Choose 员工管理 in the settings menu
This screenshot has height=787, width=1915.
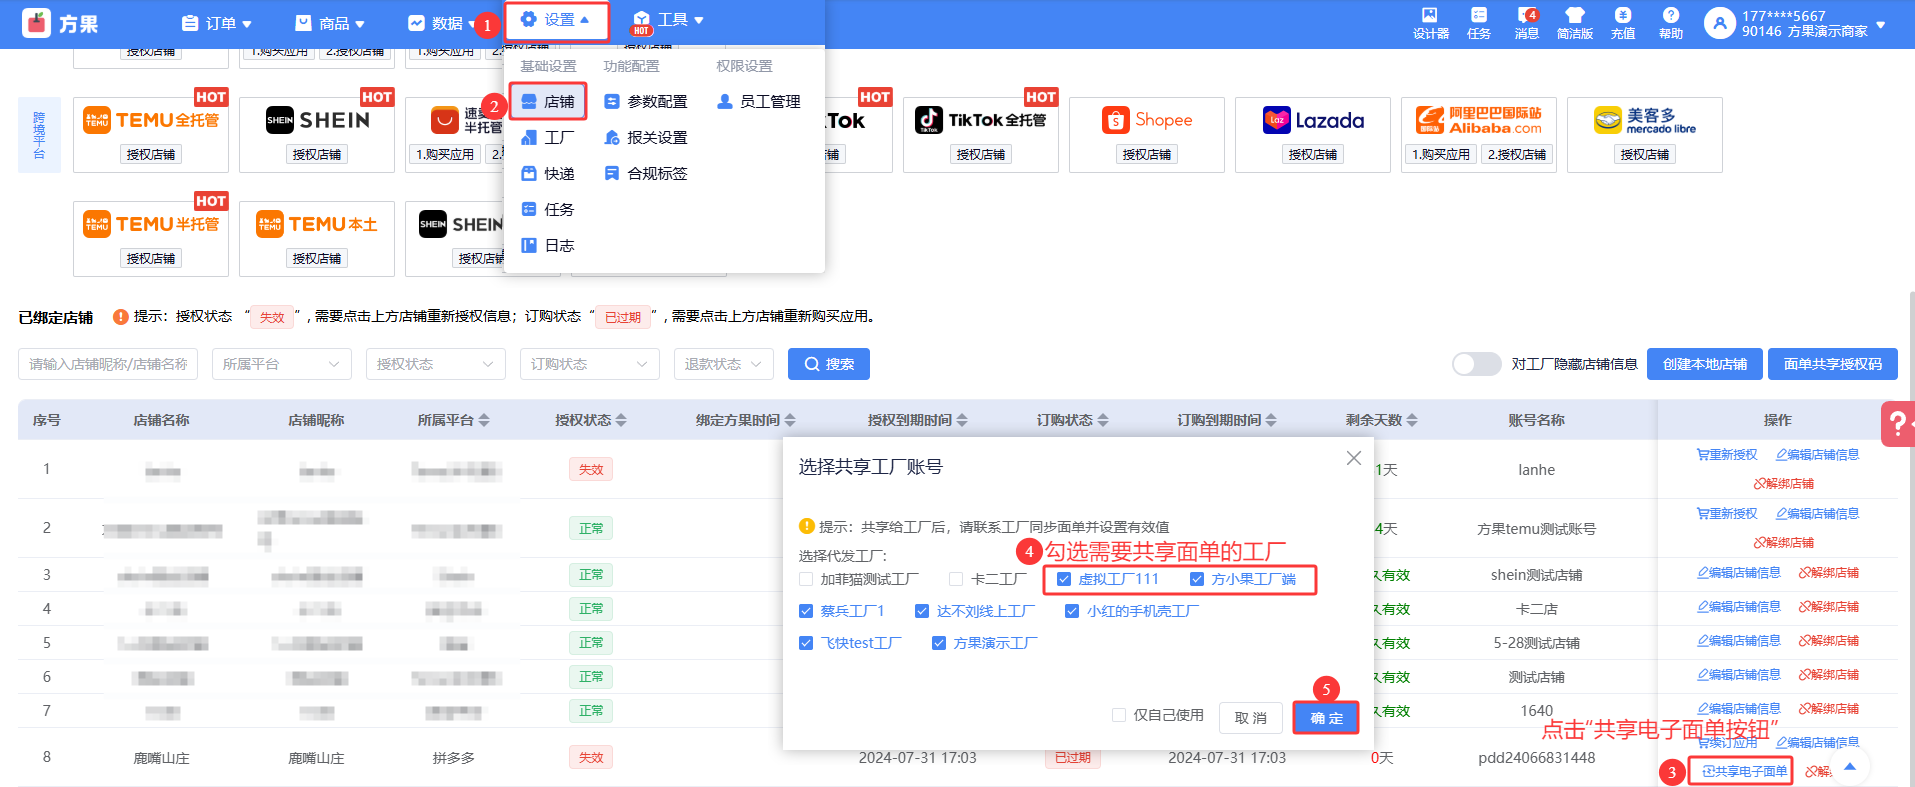pyautogui.click(x=759, y=102)
